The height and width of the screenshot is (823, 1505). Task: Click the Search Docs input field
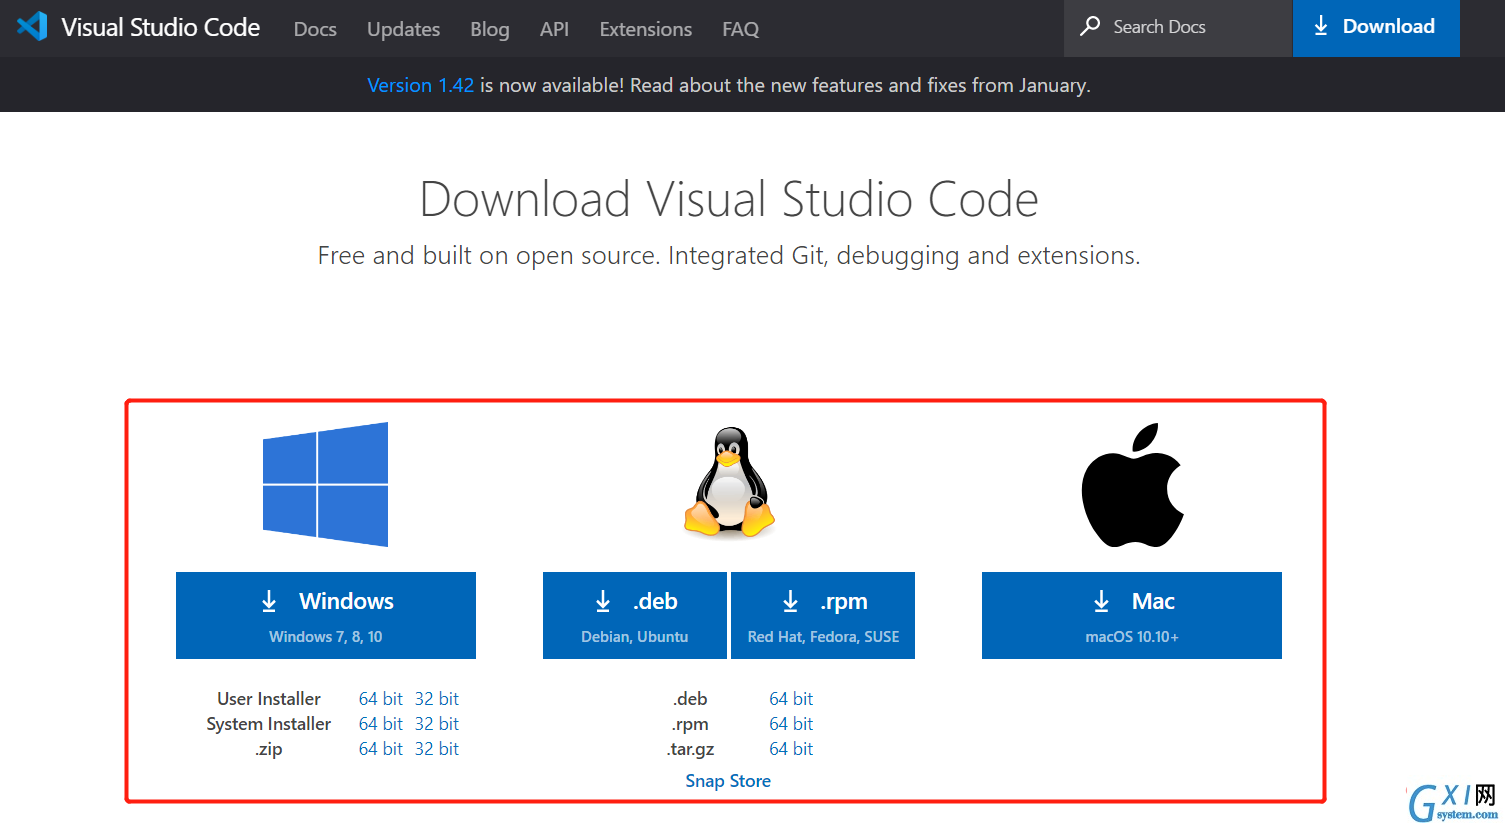coord(1178,28)
